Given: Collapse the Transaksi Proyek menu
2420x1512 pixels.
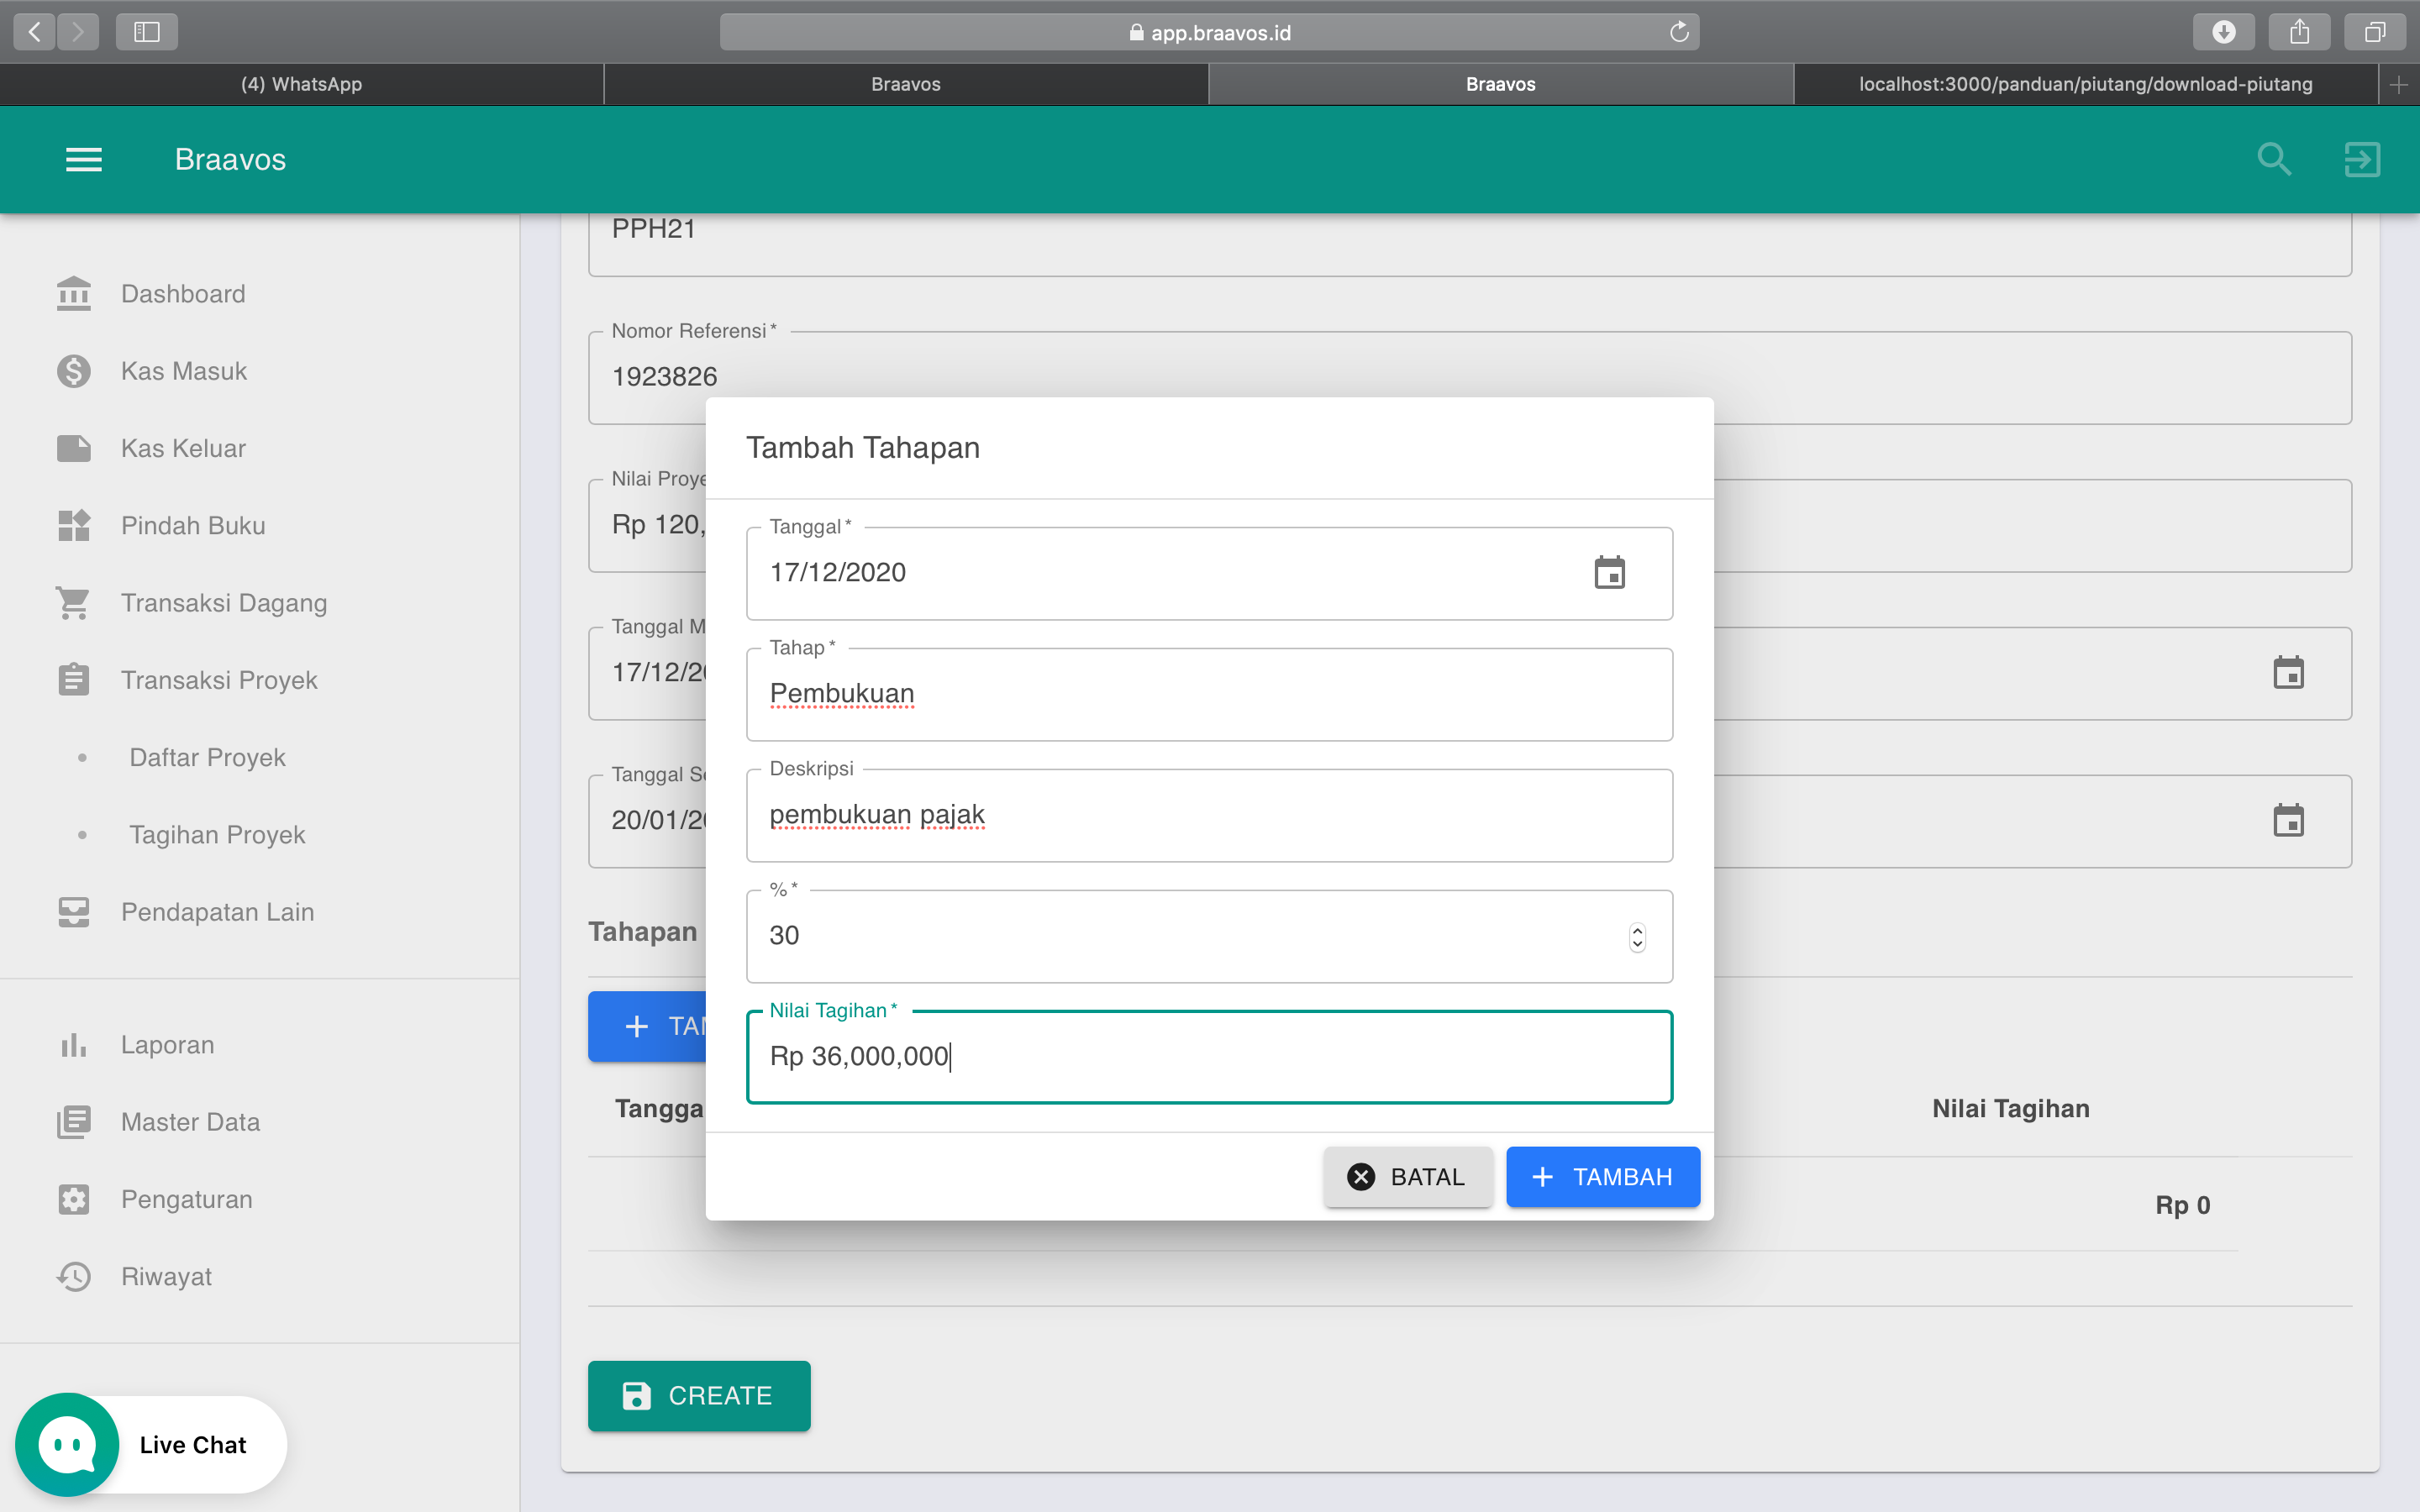Looking at the screenshot, I should (219, 680).
